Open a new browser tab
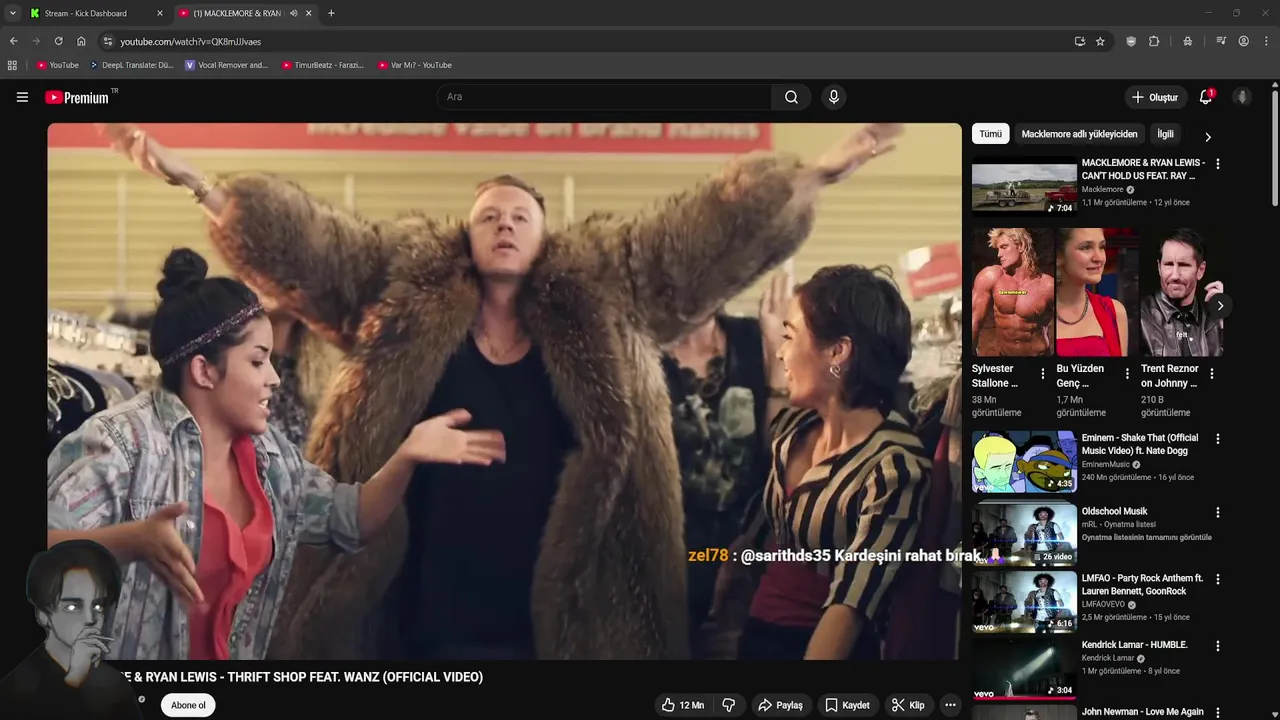 pos(331,13)
